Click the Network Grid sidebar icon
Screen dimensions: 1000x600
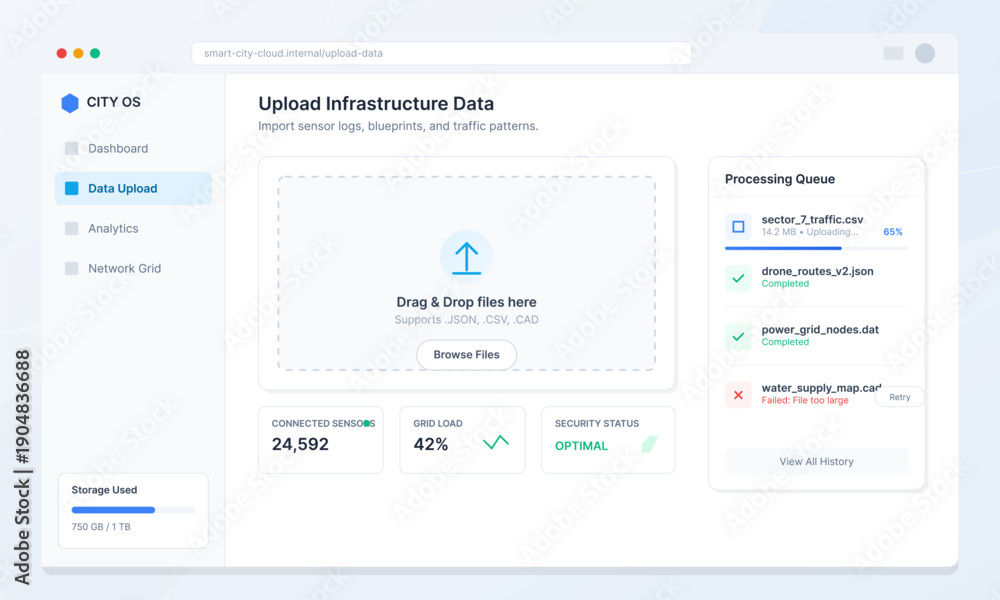pyautogui.click(x=71, y=268)
